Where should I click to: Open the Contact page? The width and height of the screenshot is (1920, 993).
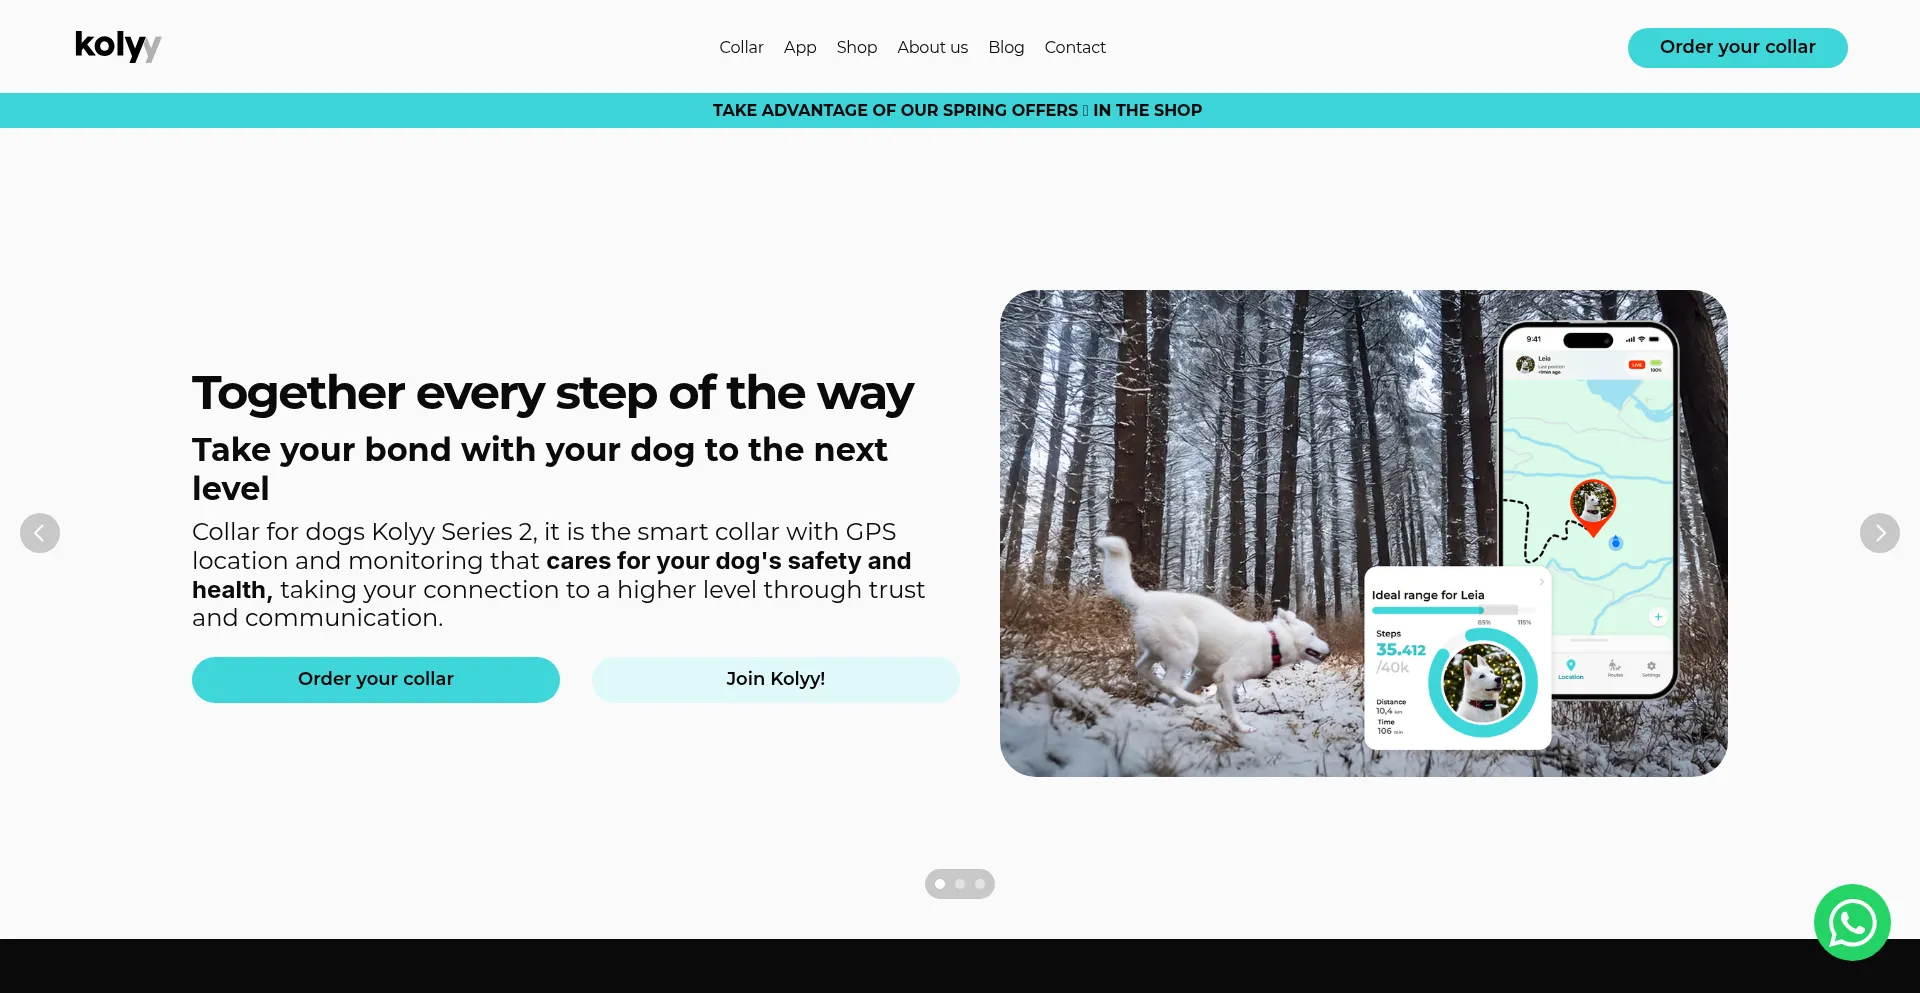pyautogui.click(x=1075, y=47)
